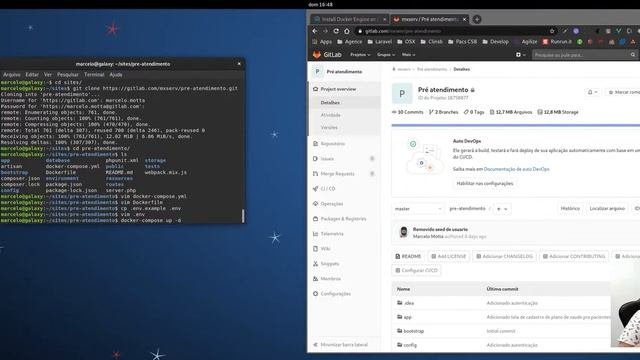Image resolution: width=640 pixels, height=360 pixels.
Task: Click the Apps bookmarks shortcut
Action: [322, 42]
